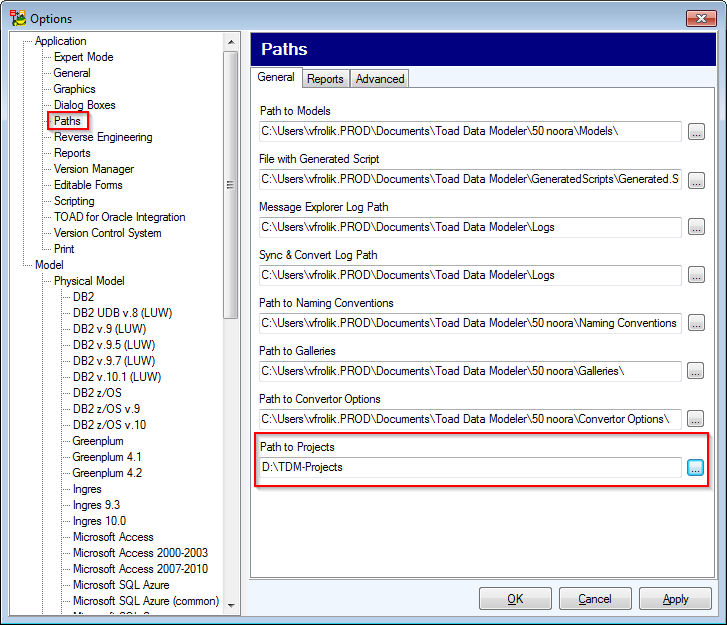Select Microsoft Access 2007-2010
The width and height of the screenshot is (727, 625).
[140, 569]
